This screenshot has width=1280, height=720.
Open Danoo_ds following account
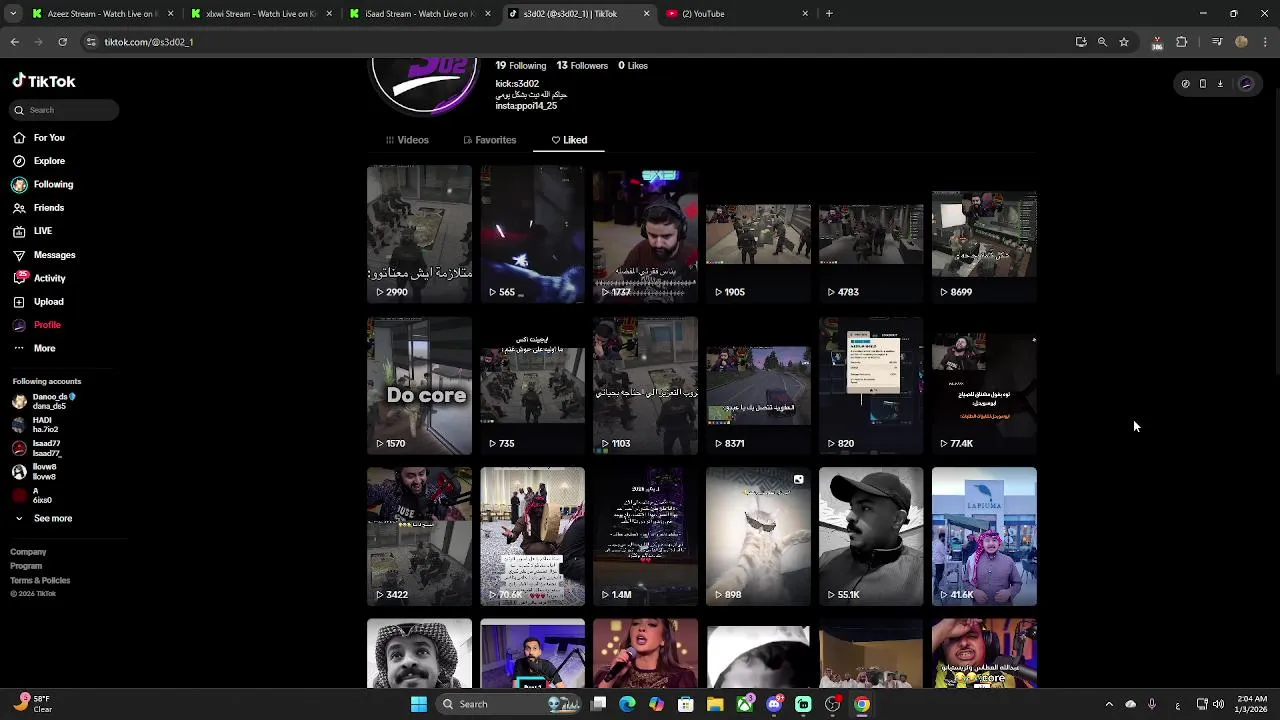click(44, 401)
